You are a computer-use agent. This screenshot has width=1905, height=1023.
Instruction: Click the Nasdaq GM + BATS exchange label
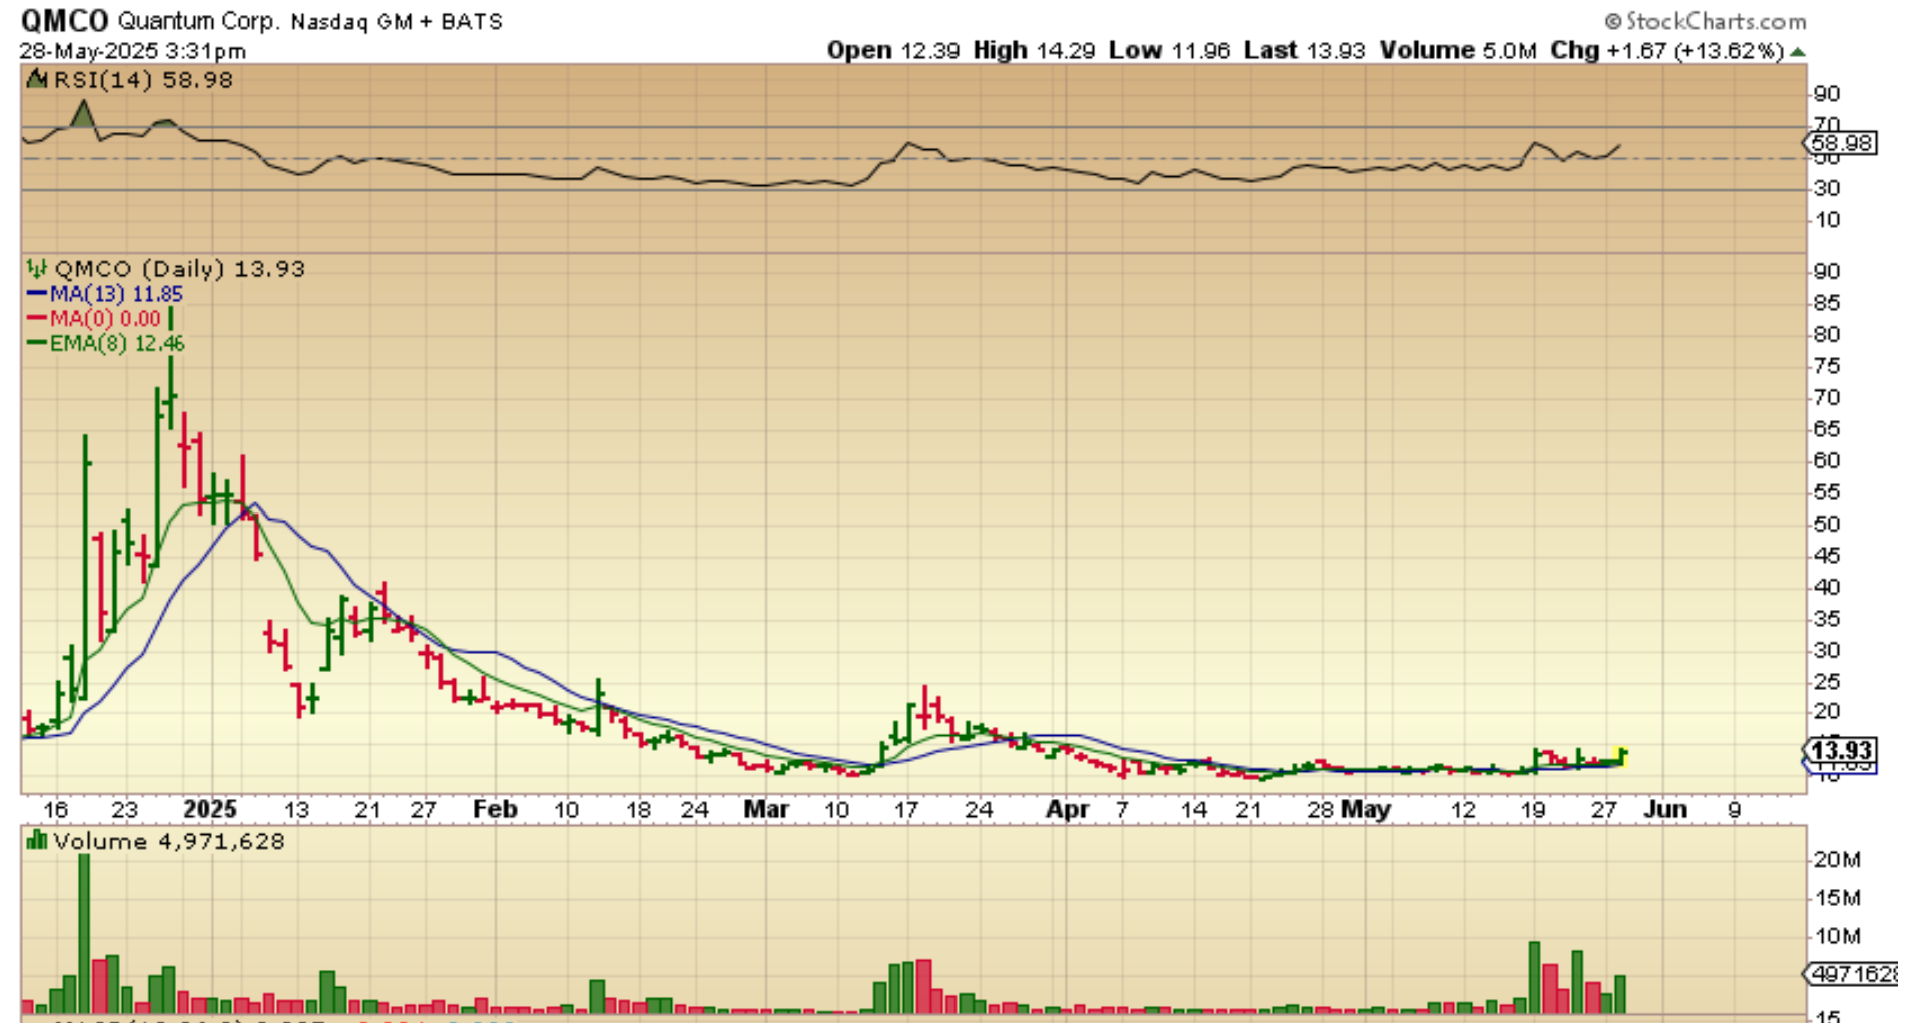tap(397, 21)
